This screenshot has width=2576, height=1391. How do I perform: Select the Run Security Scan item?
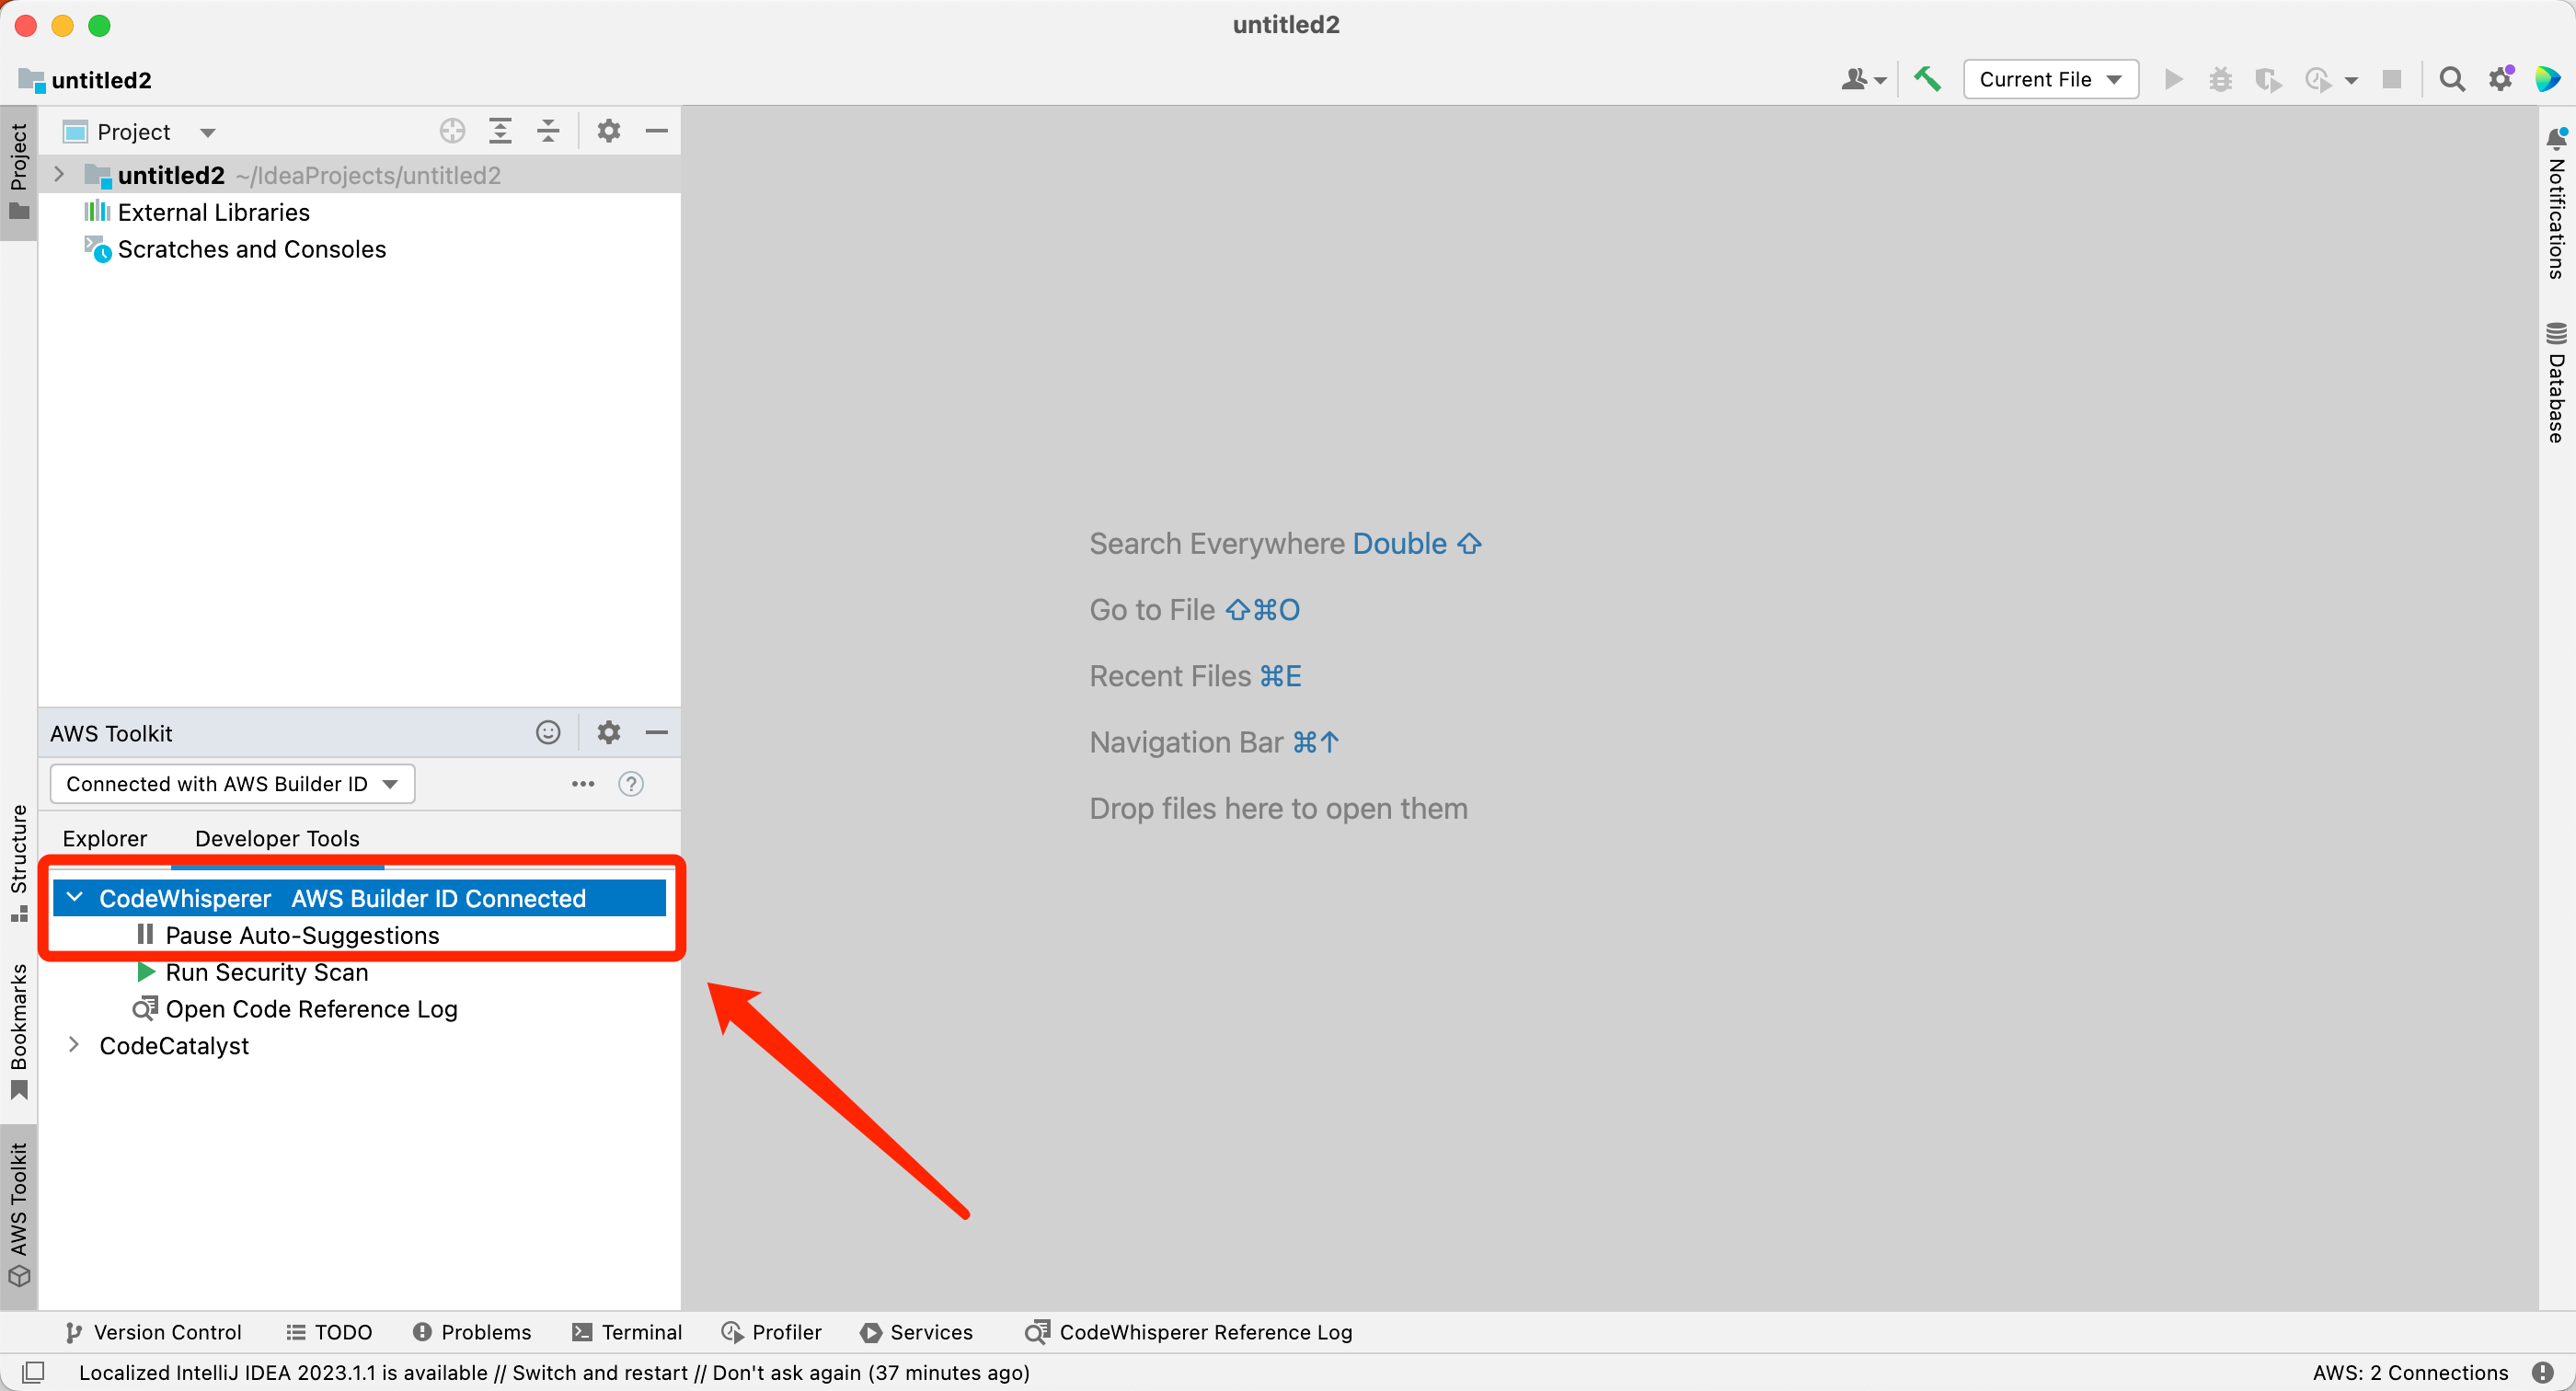pos(267,972)
